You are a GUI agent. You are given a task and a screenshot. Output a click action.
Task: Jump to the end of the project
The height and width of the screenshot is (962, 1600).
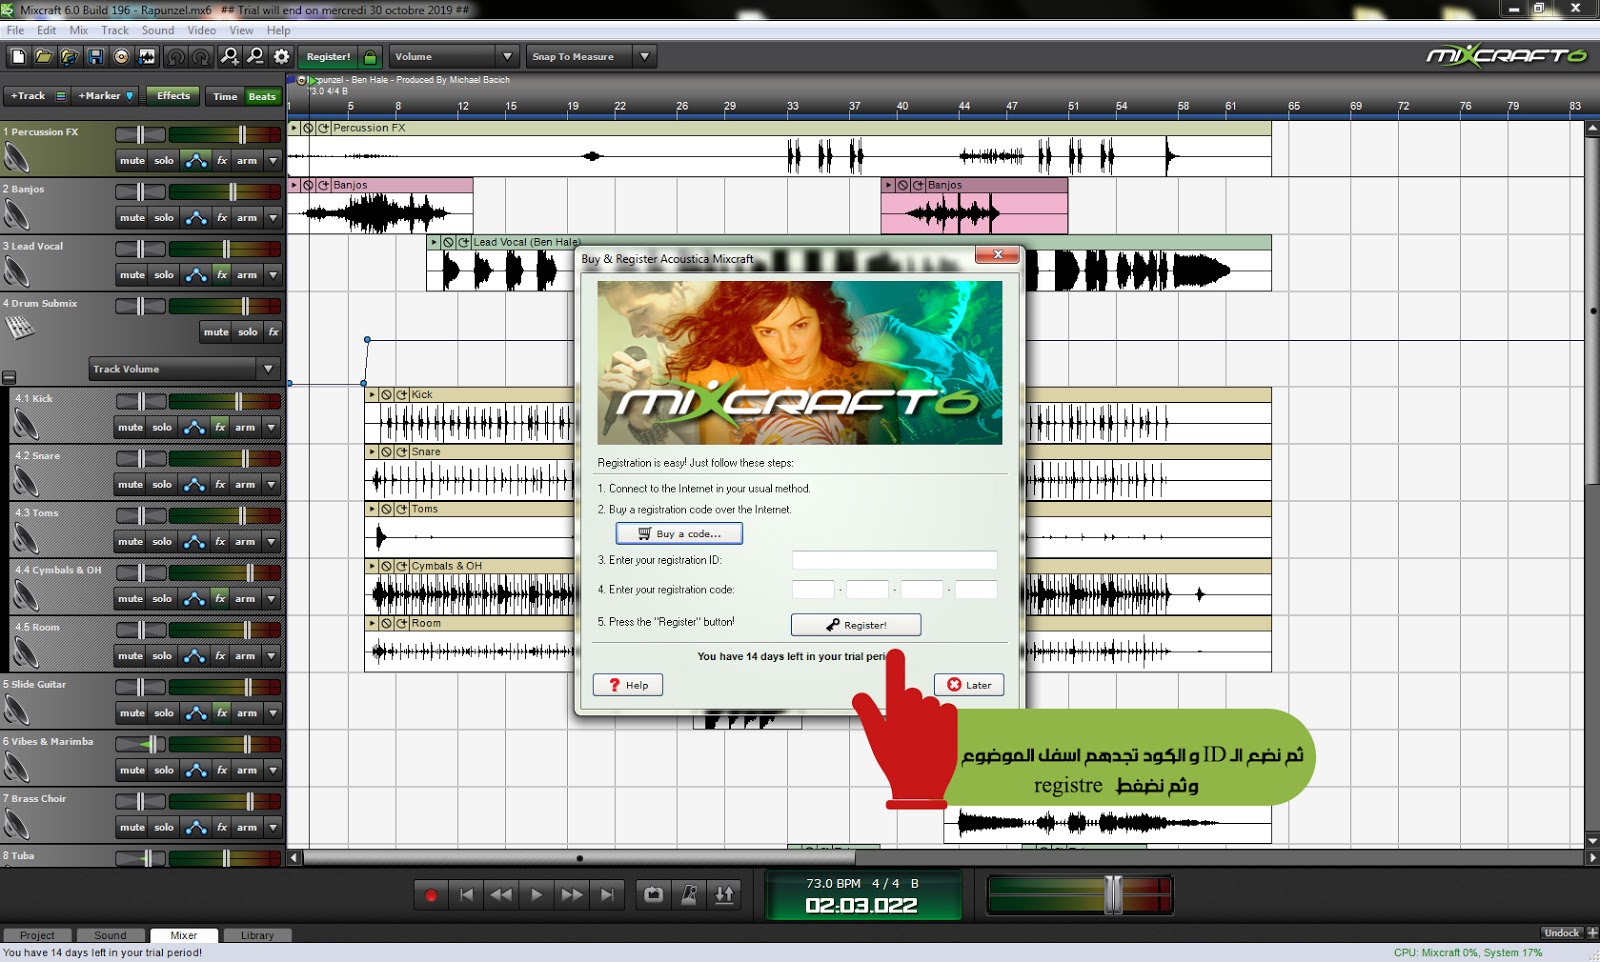(x=607, y=895)
